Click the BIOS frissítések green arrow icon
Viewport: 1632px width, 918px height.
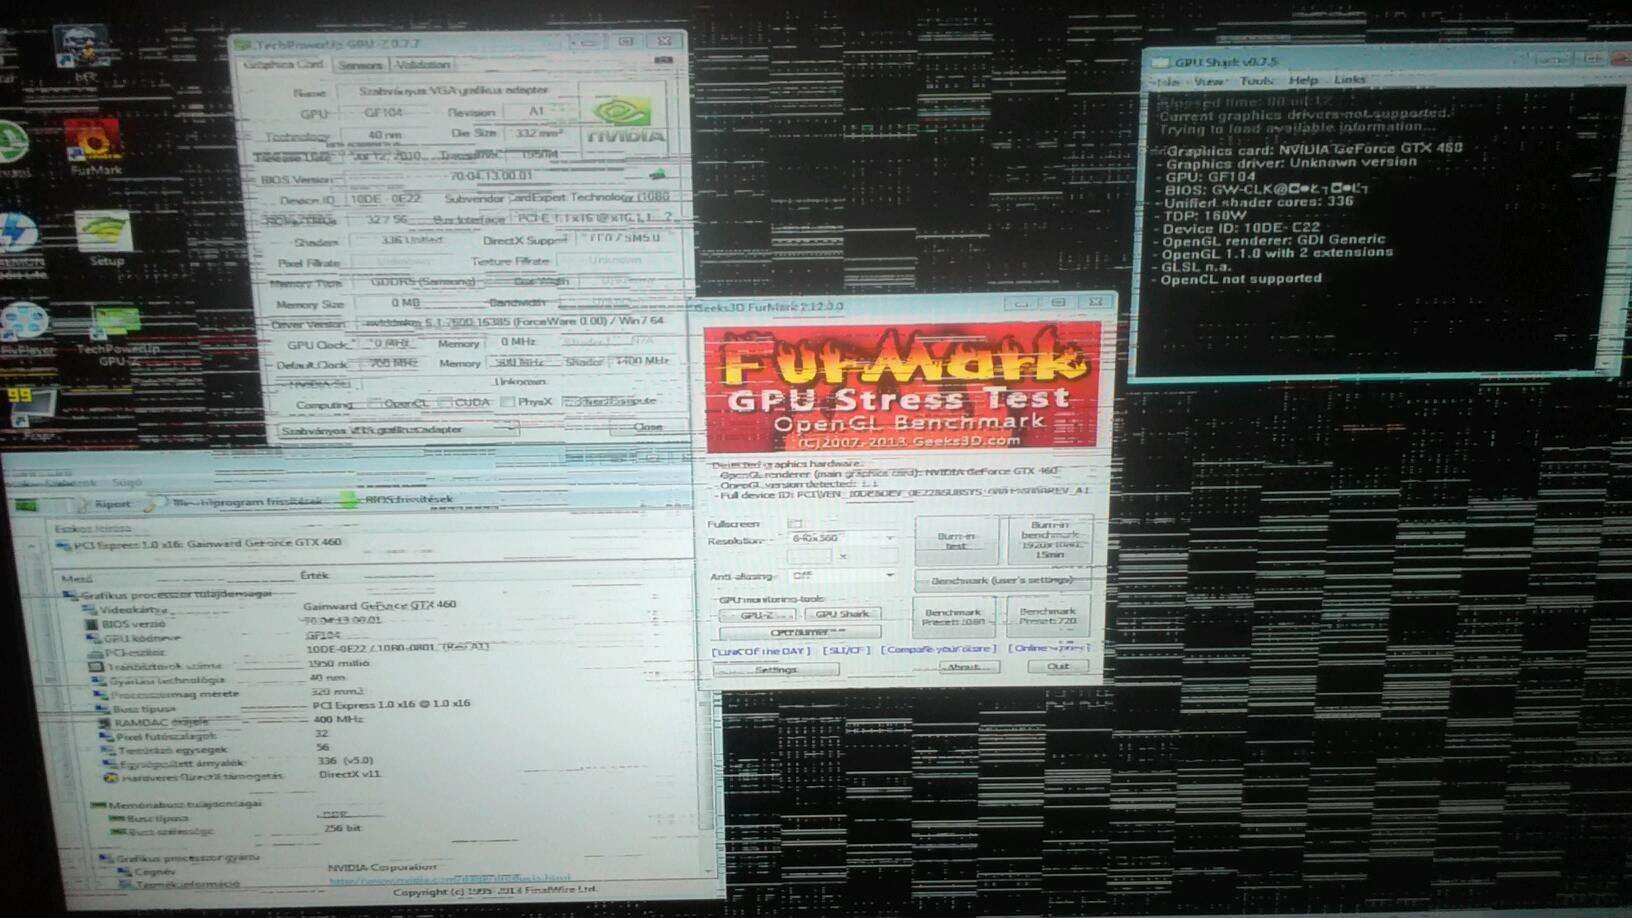tap(348, 499)
